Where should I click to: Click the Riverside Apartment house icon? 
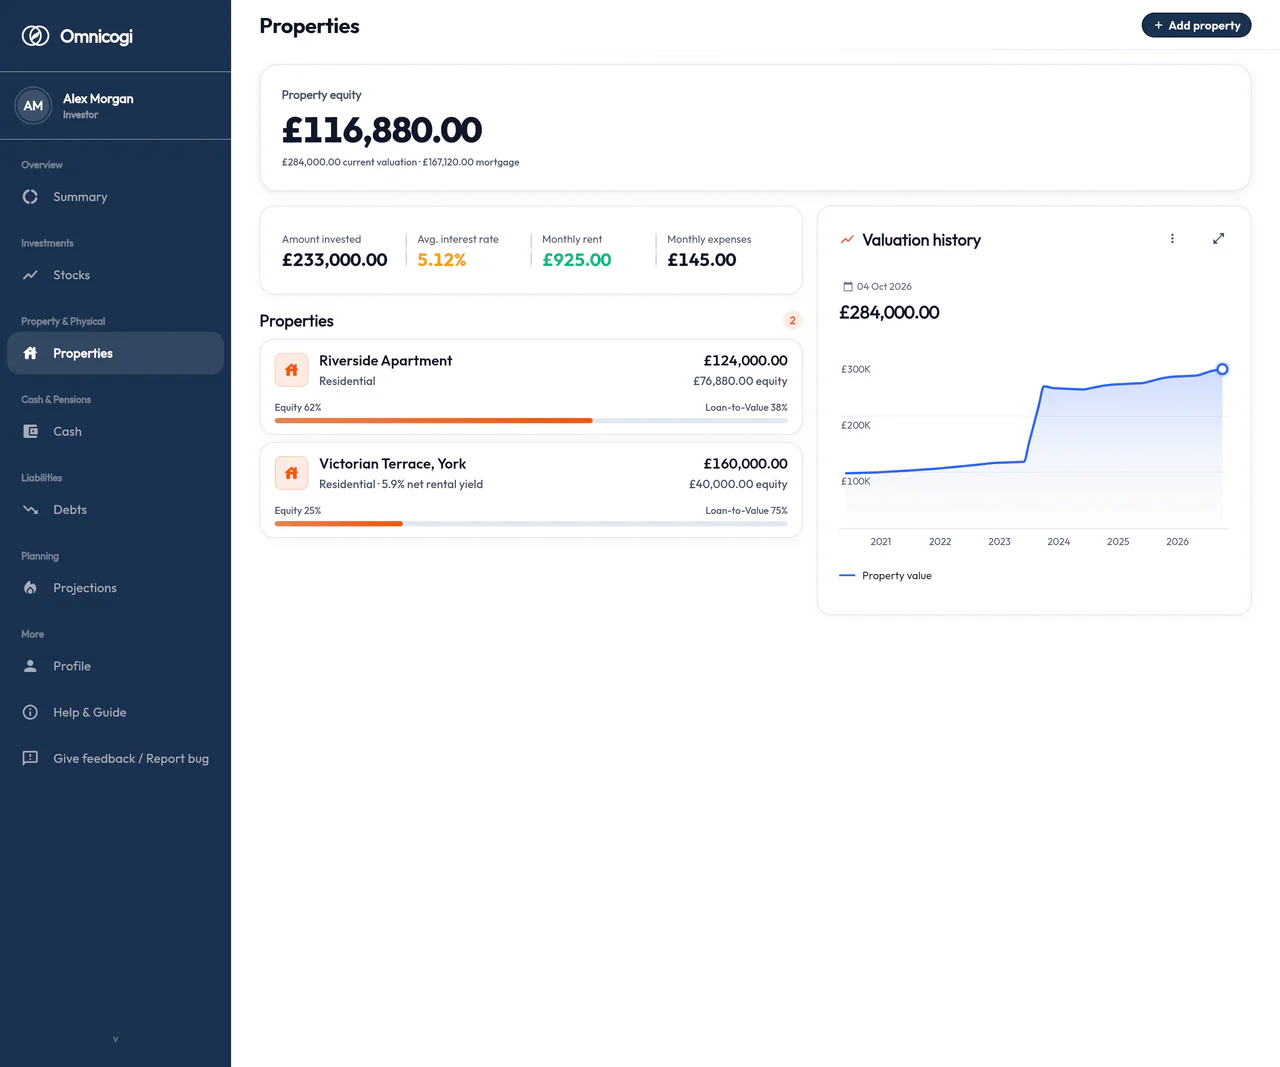pyautogui.click(x=291, y=370)
